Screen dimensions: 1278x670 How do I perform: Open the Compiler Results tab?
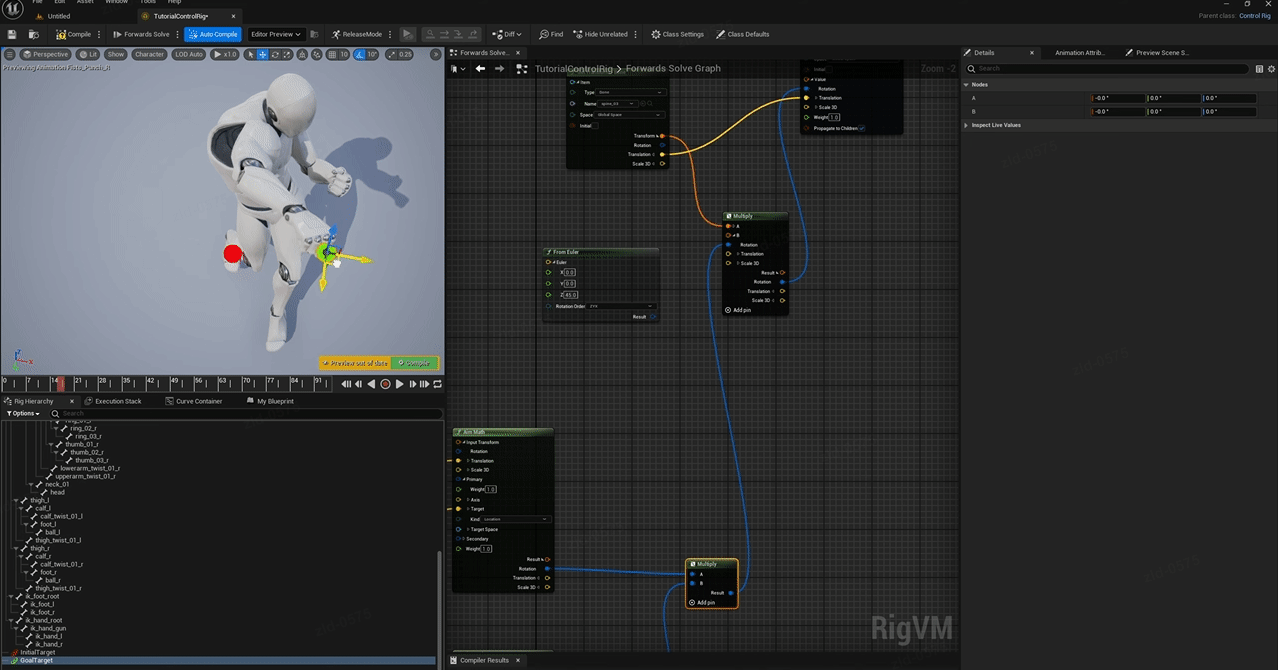(x=484, y=660)
